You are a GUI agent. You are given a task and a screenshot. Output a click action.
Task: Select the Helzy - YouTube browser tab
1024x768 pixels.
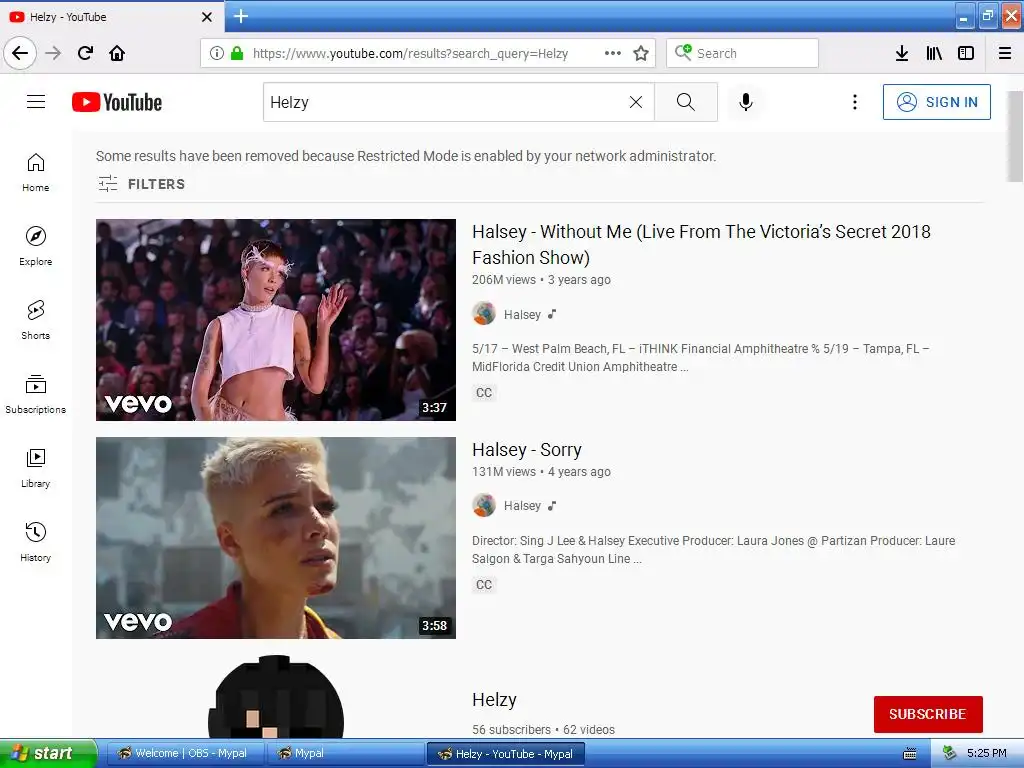(111, 17)
